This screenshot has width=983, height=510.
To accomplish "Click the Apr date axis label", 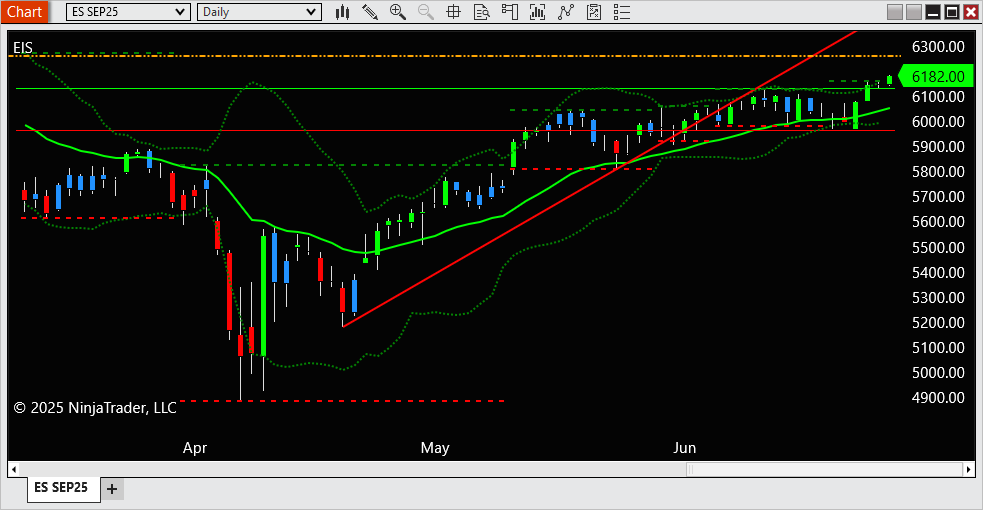I will coord(195,448).
